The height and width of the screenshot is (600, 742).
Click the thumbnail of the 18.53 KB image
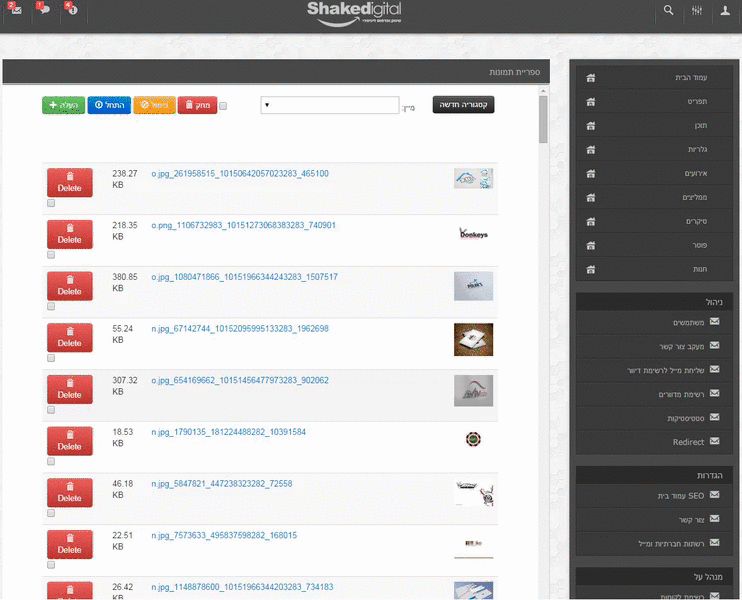(473, 439)
